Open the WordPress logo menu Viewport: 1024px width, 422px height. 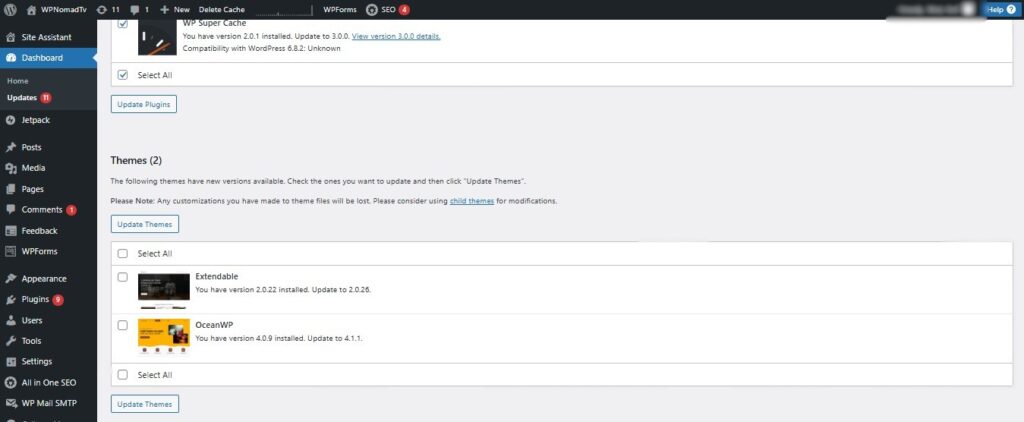[10, 10]
